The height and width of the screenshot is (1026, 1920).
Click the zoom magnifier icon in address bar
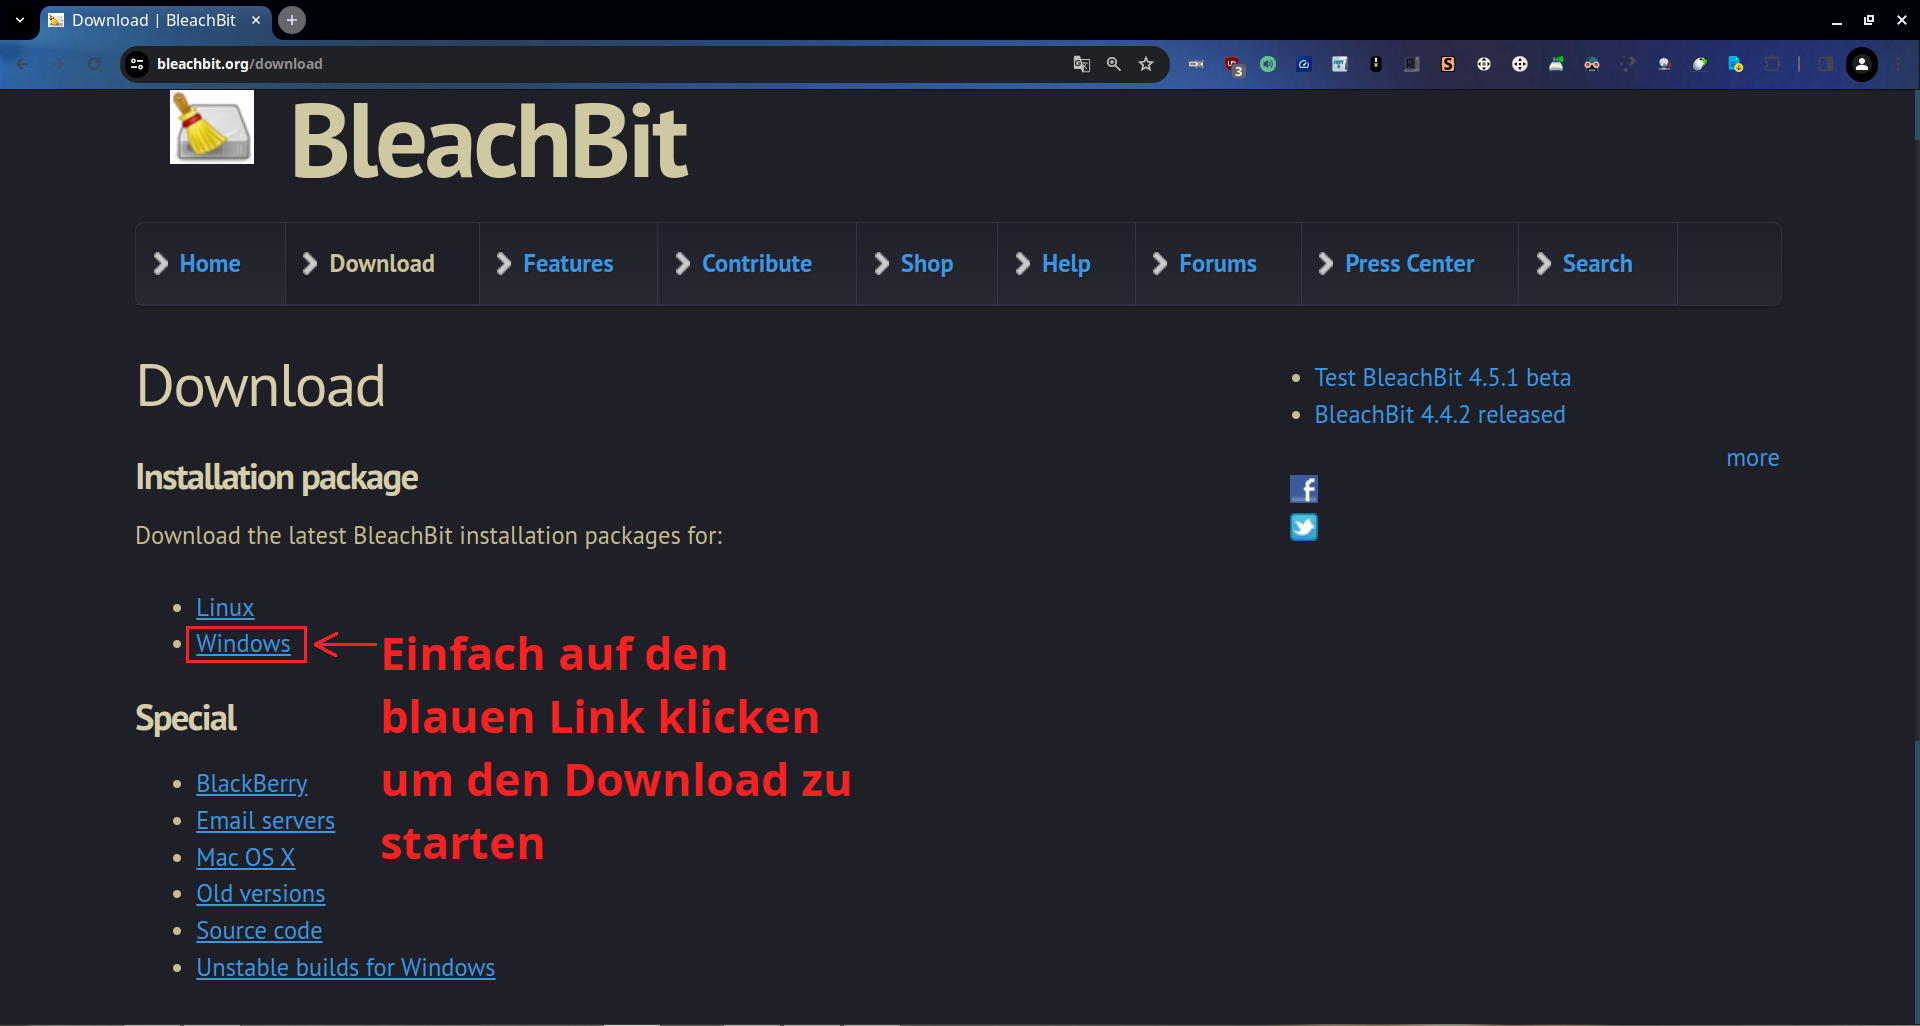pyautogui.click(x=1114, y=64)
